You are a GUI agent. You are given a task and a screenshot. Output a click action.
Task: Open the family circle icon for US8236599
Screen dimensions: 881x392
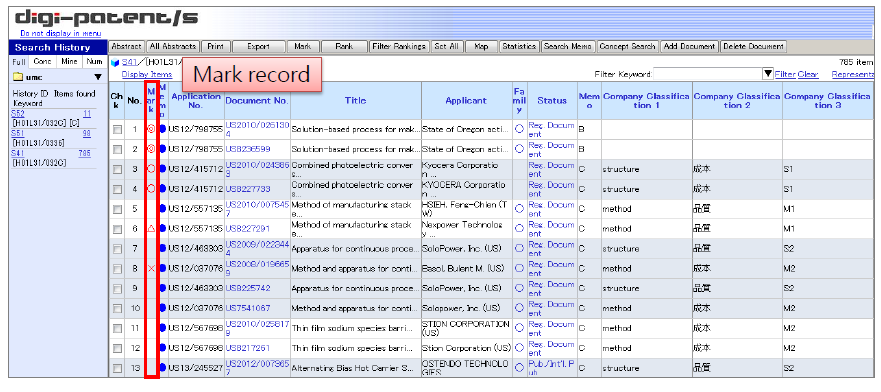click(519, 149)
